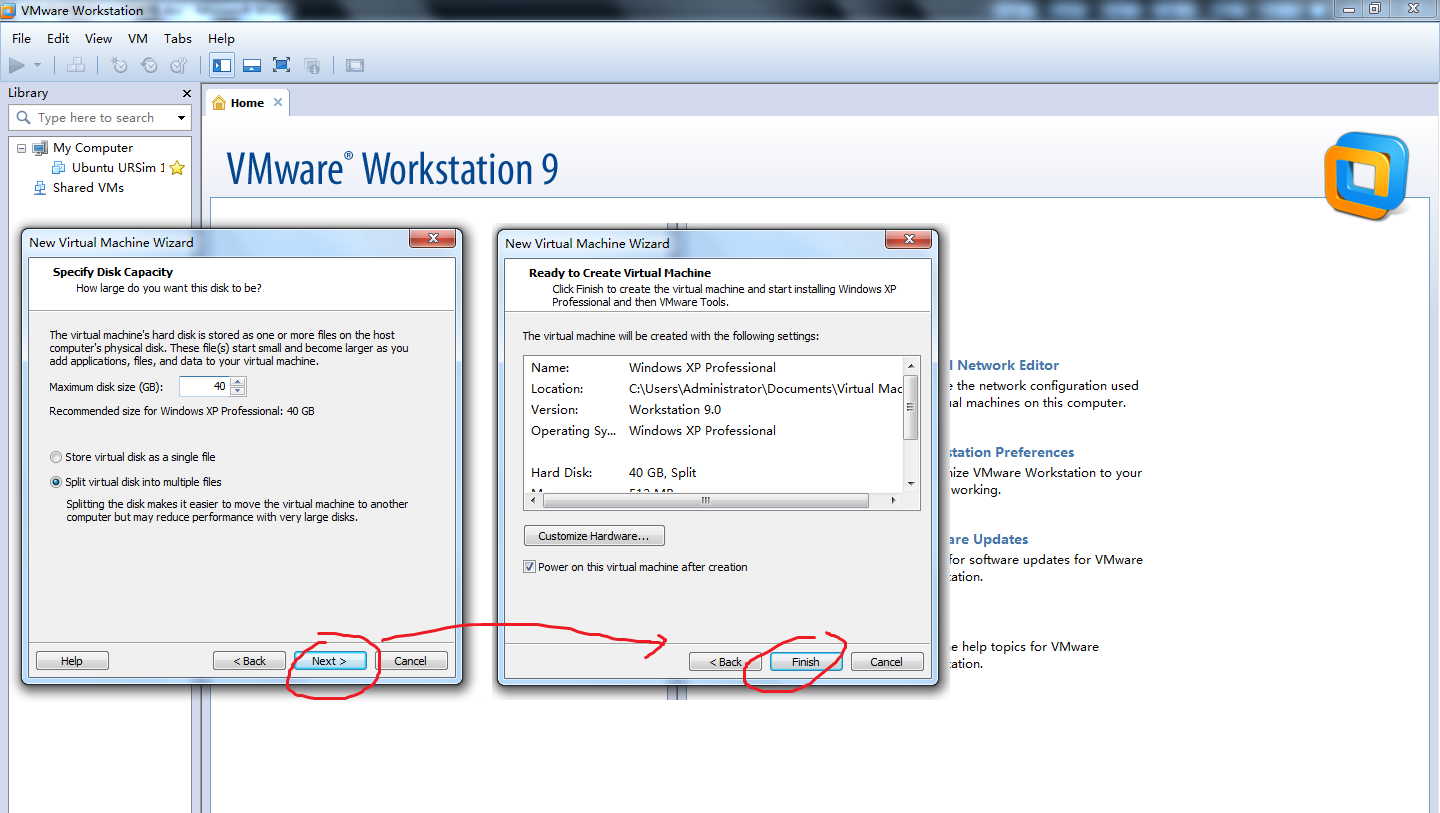Image resolution: width=1440 pixels, height=813 pixels.
Task: Click the settings list scroll up arrow
Action: (910, 365)
